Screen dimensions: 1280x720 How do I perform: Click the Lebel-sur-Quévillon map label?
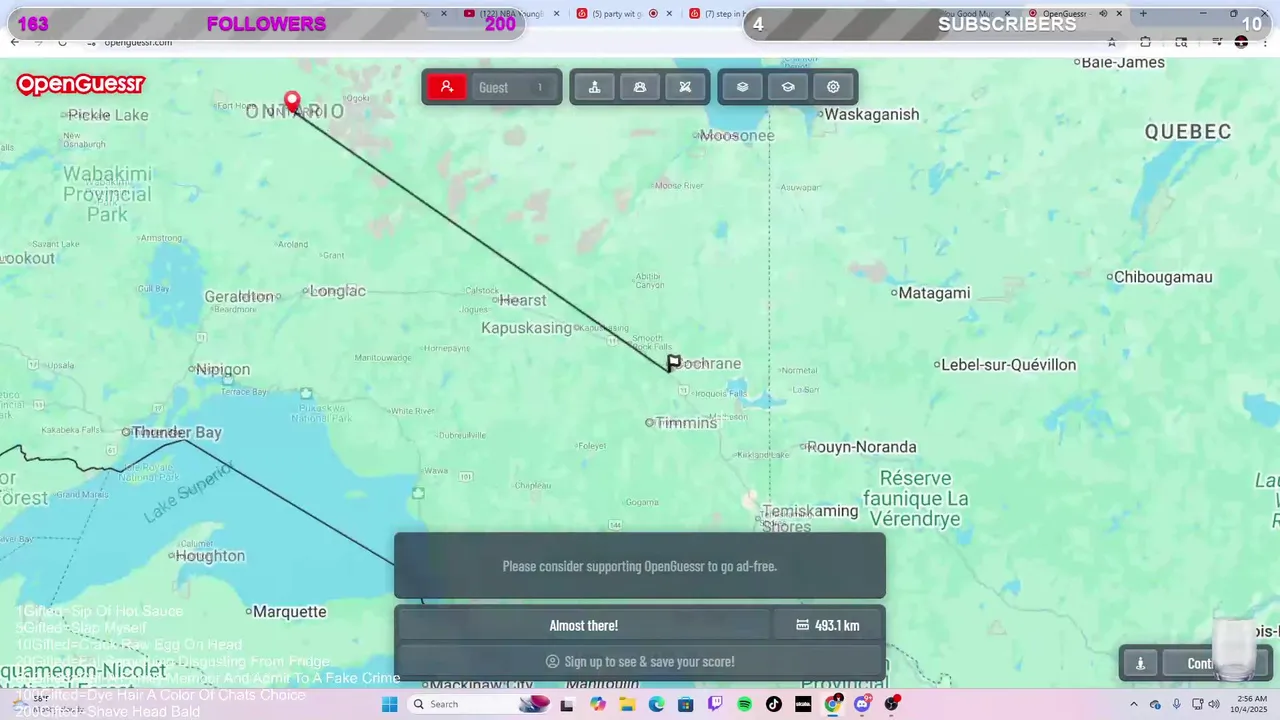[1009, 365]
